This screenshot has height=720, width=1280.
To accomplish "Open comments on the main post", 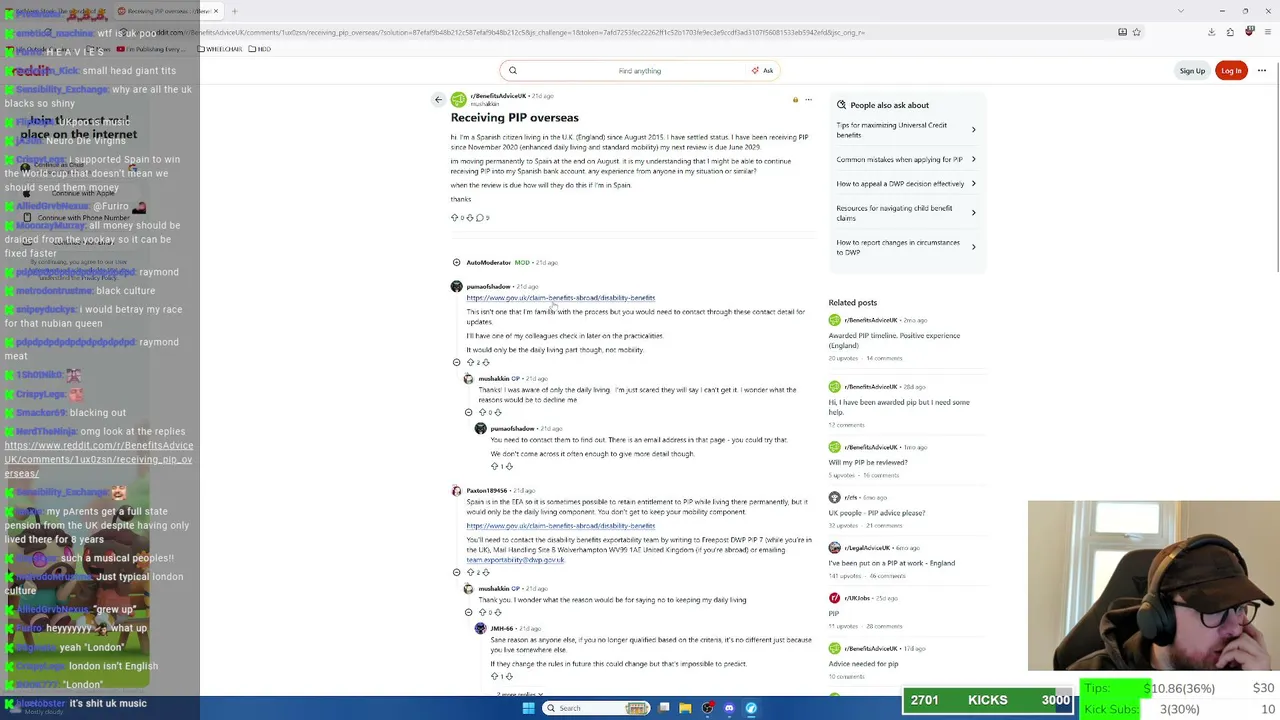I will coord(482,217).
